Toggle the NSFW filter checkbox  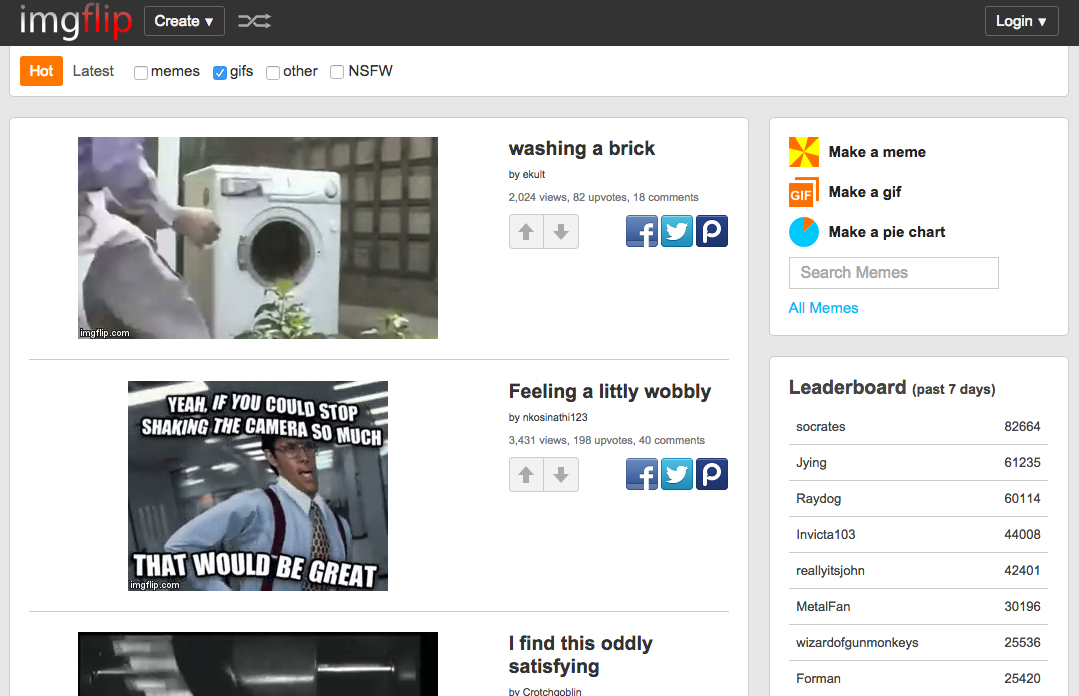click(337, 72)
